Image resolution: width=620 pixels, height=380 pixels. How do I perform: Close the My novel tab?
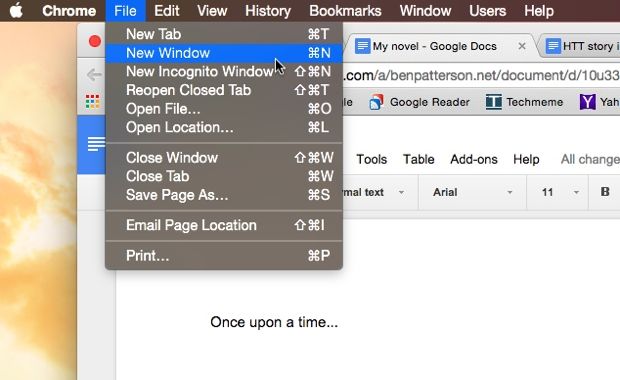(x=522, y=46)
